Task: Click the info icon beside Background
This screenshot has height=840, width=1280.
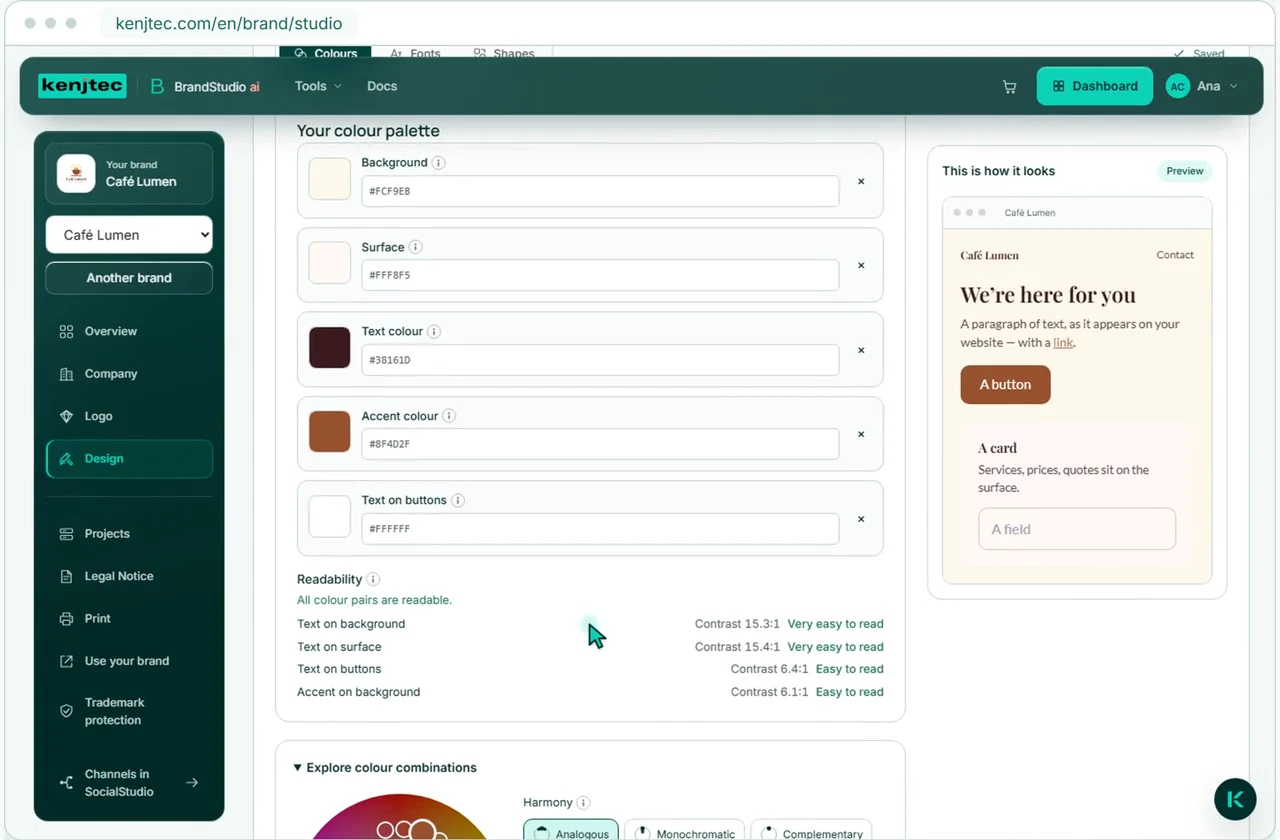Action: [x=439, y=163]
